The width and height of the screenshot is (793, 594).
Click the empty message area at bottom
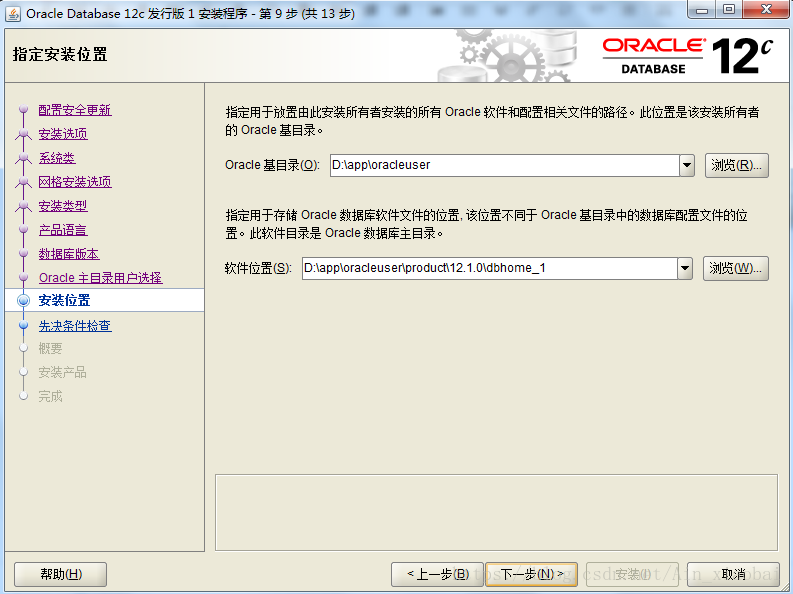(496, 513)
